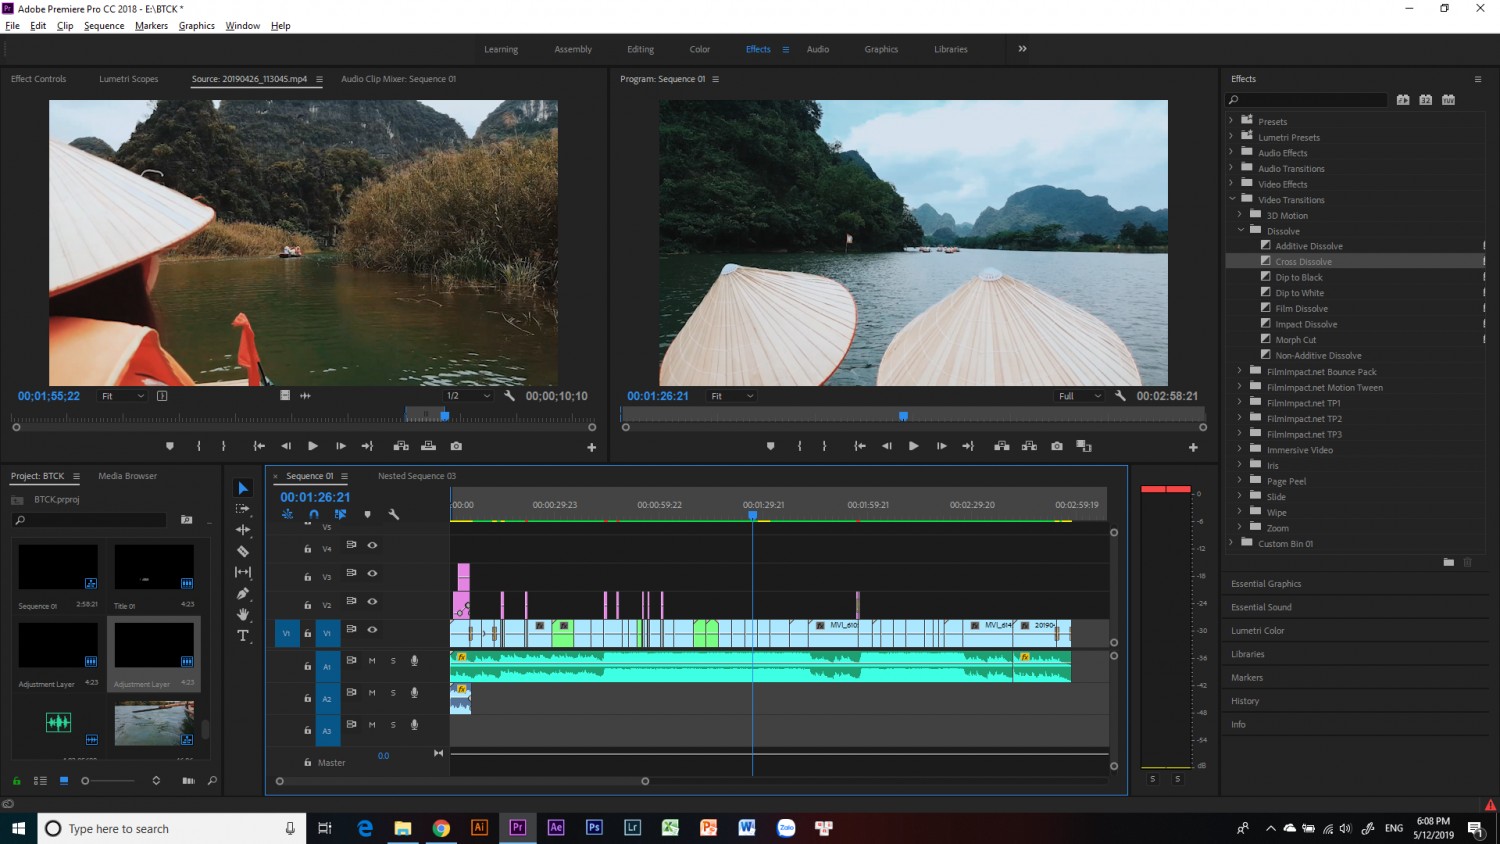Select the Ripple Edit tool
Viewport: 1500px width, 844px height.
point(243,530)
